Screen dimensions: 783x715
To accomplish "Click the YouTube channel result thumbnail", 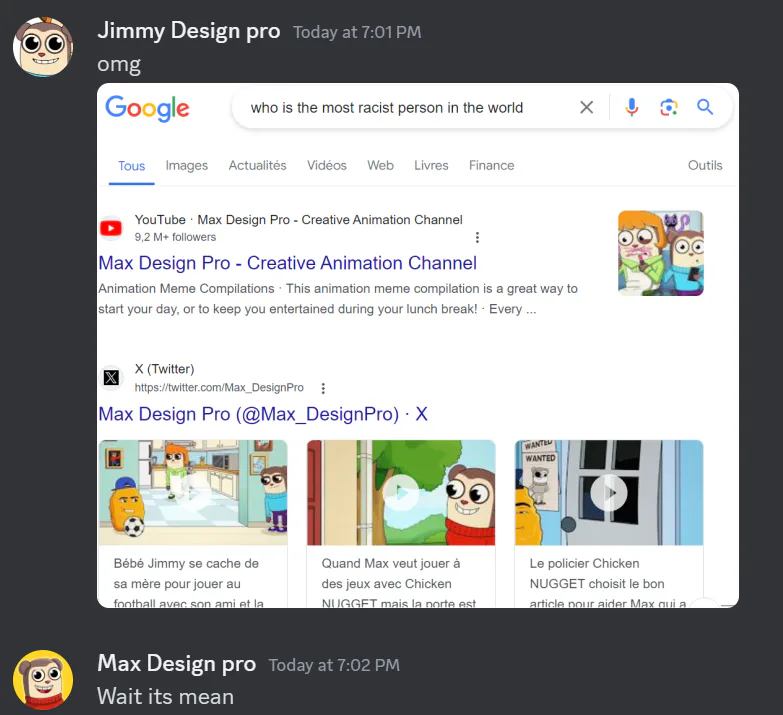I will pos(661,253).
